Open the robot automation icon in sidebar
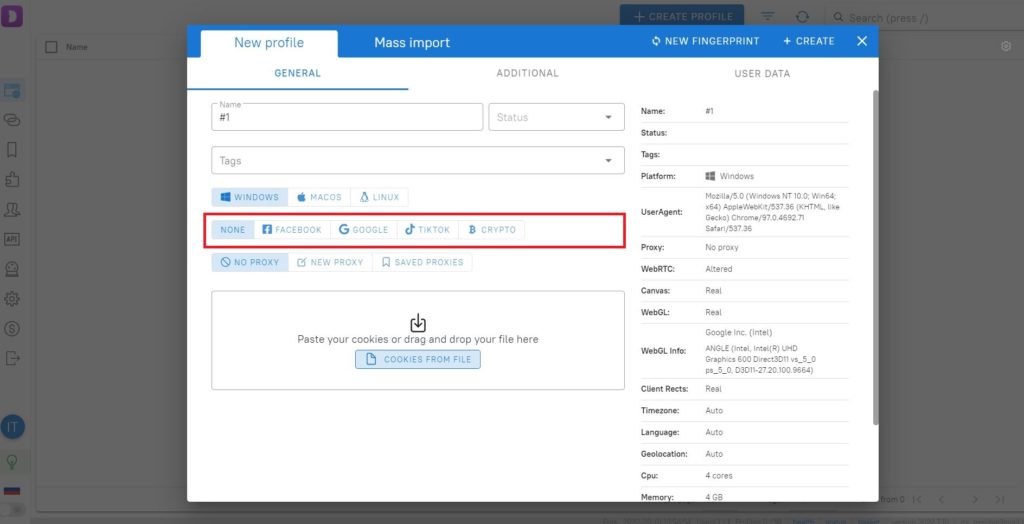This screenshot has width=1024, height=524. tap(12, 269)
